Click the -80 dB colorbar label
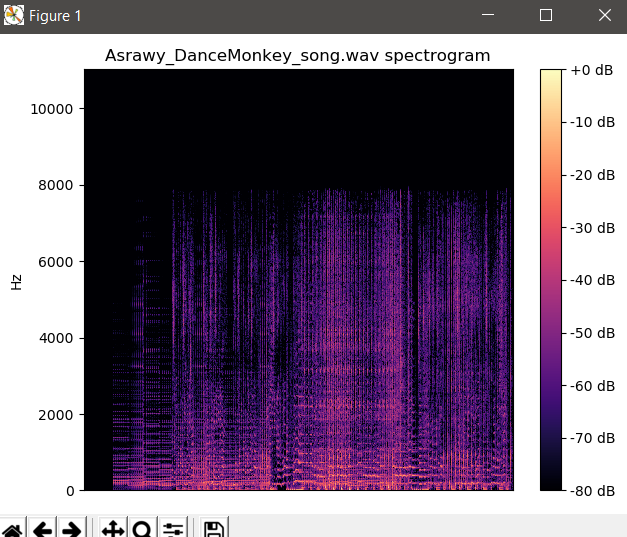Viewport: 627px width, 537px height. 592,491
